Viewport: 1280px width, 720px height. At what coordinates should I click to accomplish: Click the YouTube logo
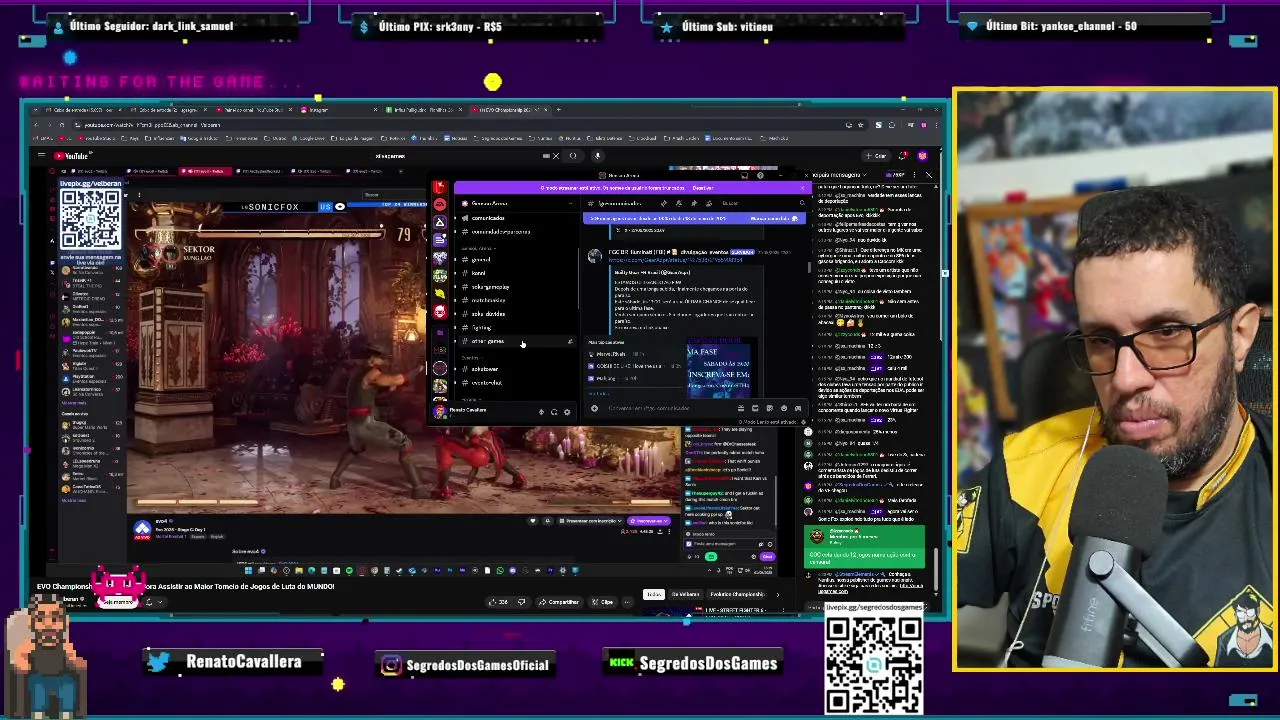(73, 156)
